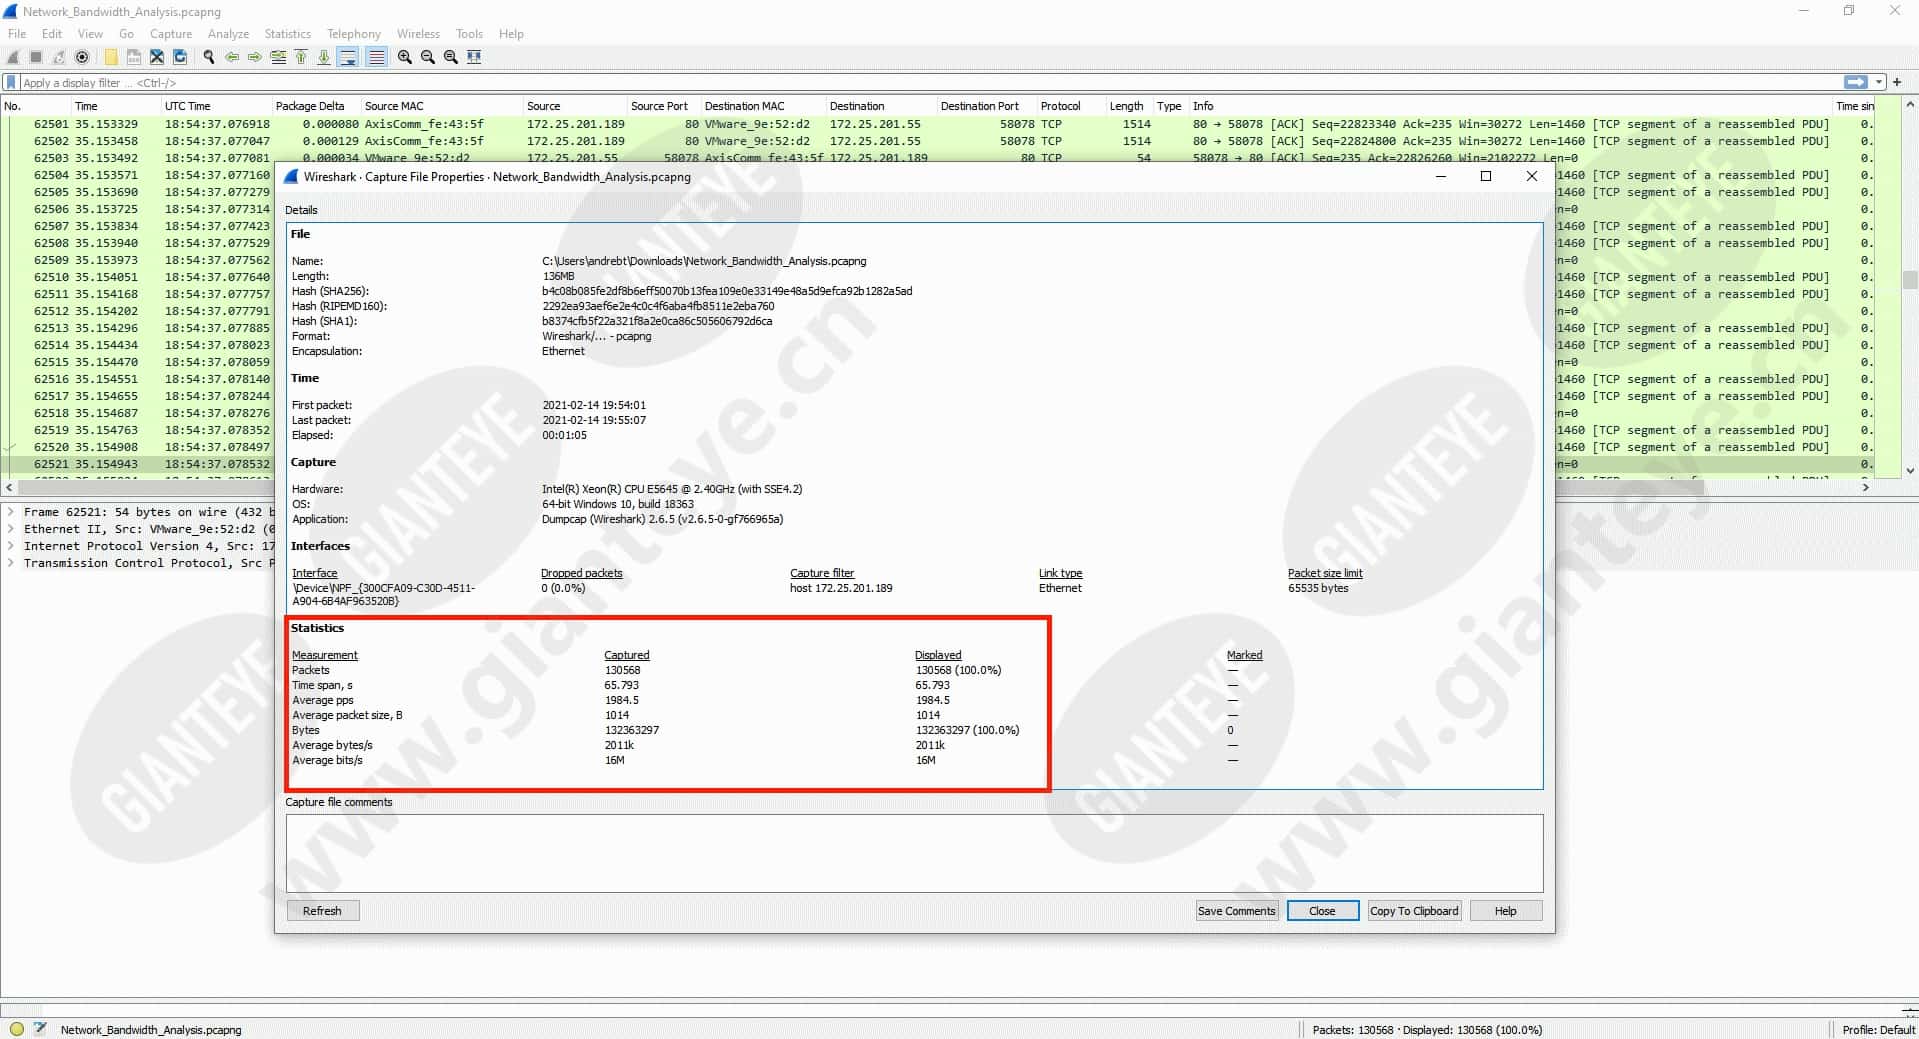This screenshot has width=1919, height=1039.
Task: Click the stop capture square icon
Action: coord(36,57)
